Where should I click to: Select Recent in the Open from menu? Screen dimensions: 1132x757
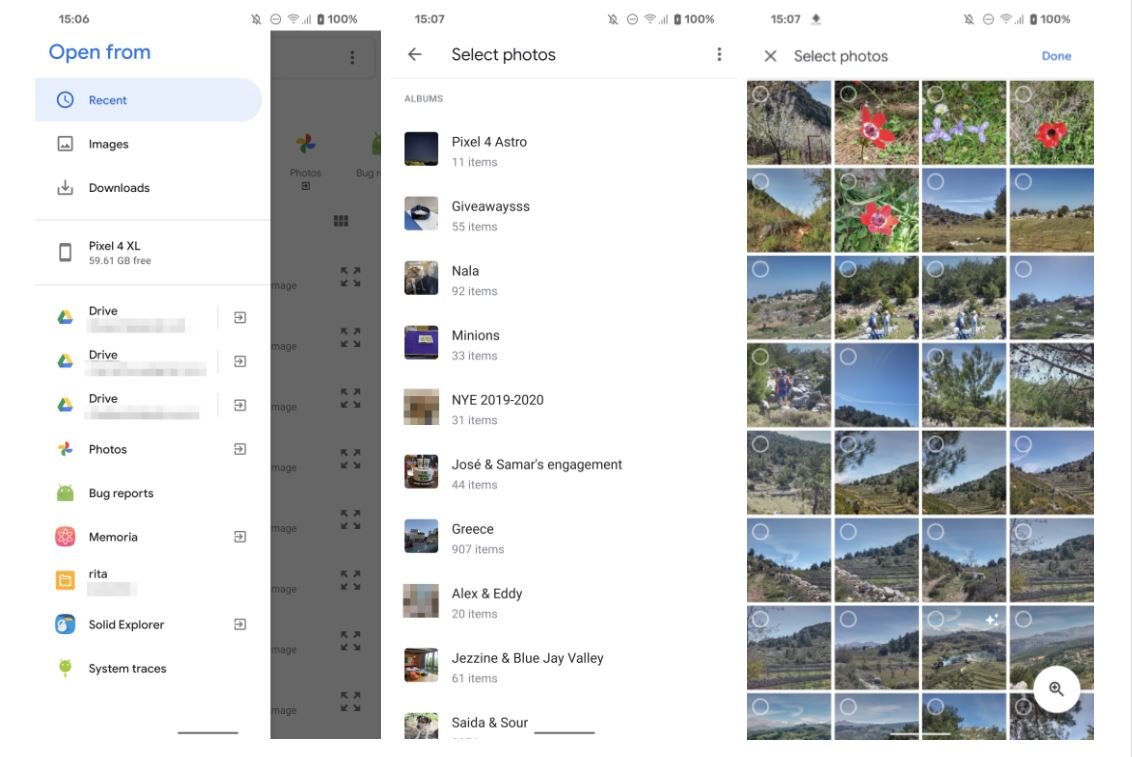tap(108, 100)
